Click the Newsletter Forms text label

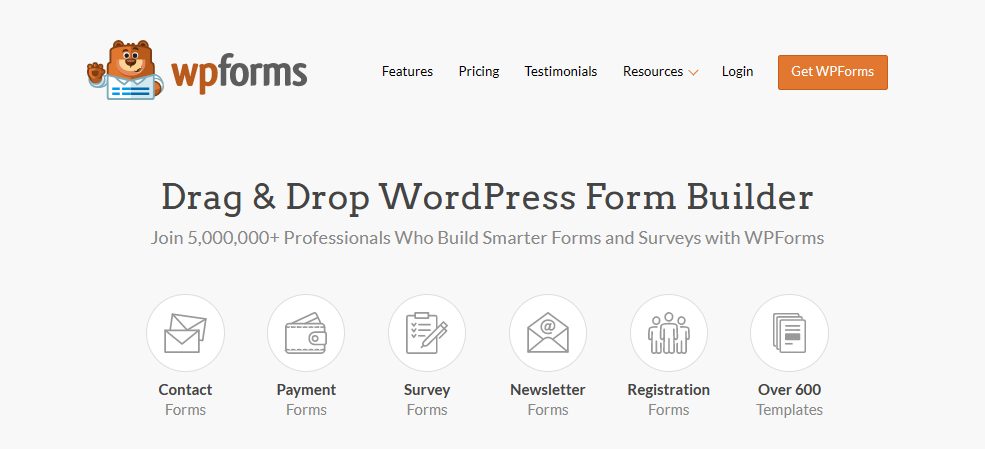point(548,399)
